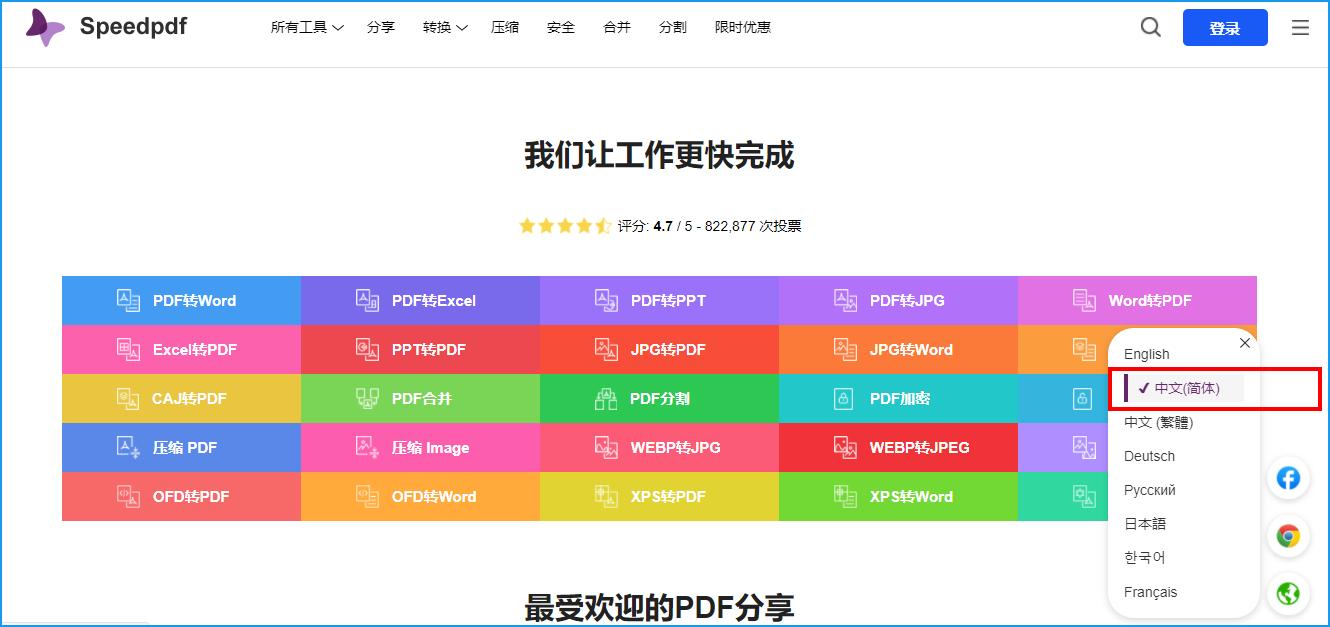Image resolution: width=1330 pixels, height=627 pixels.
Task: Open the WEBP转JPG converter
Action: tap(658, 447)
